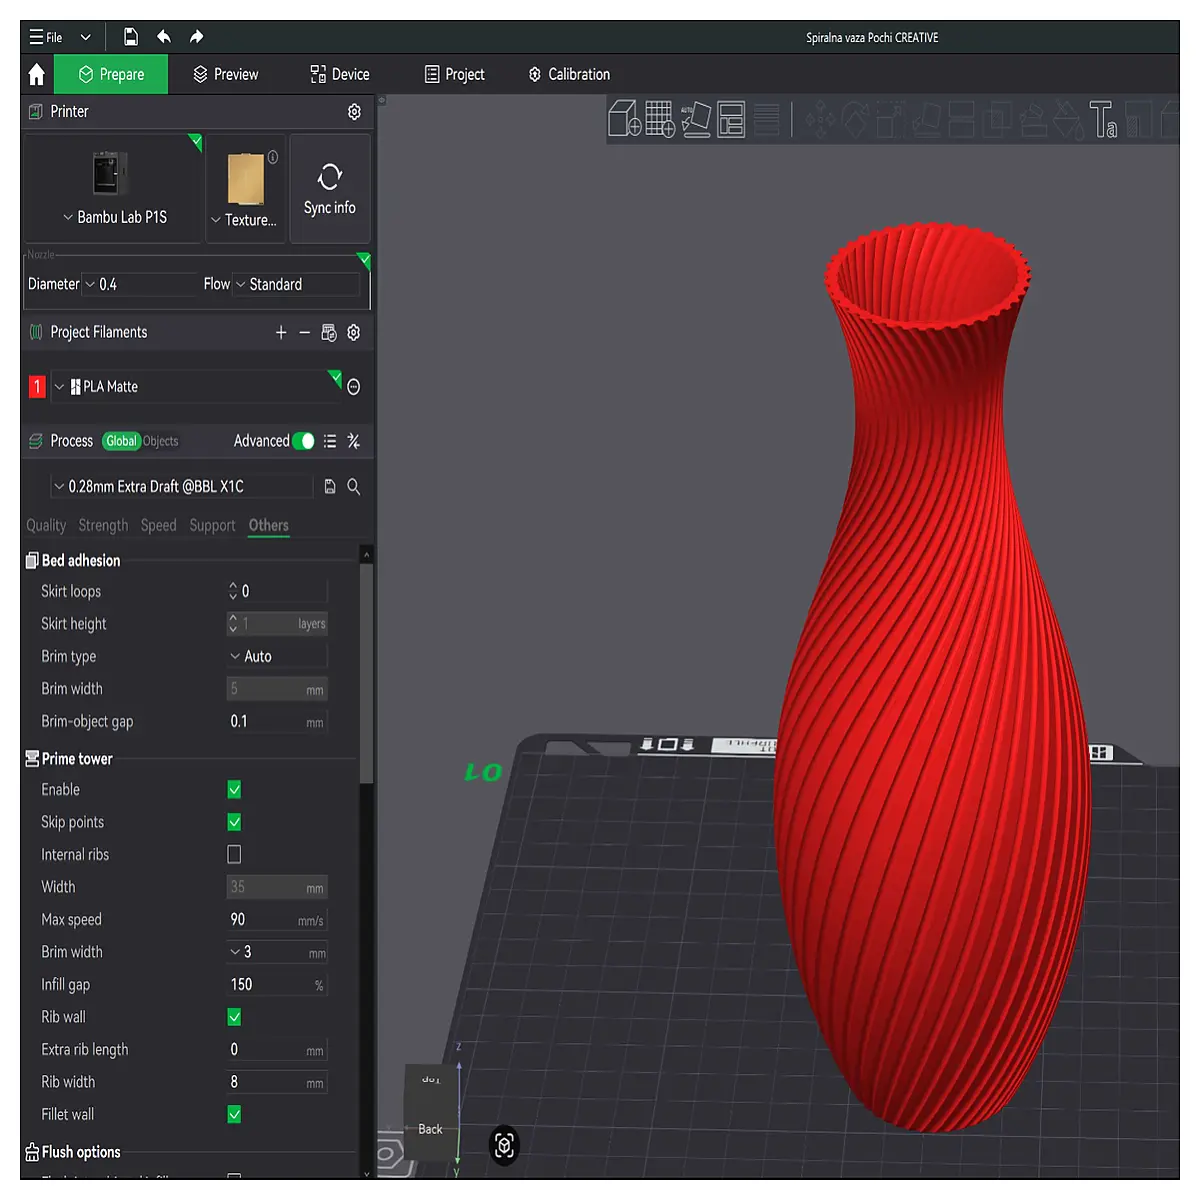Screen dimensions: 1200x1200
Task: Switch process scope to Objects
Action: point(160,441)
